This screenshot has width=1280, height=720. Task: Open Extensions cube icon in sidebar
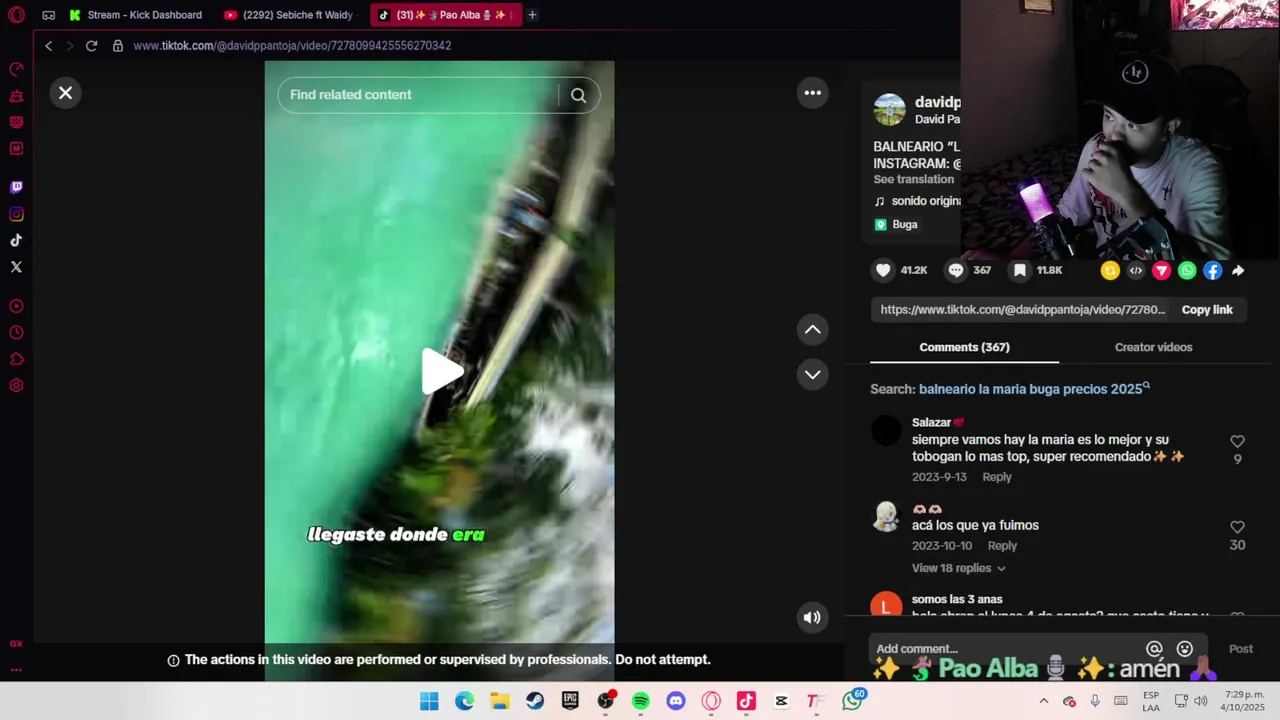[x=16, y=359]
